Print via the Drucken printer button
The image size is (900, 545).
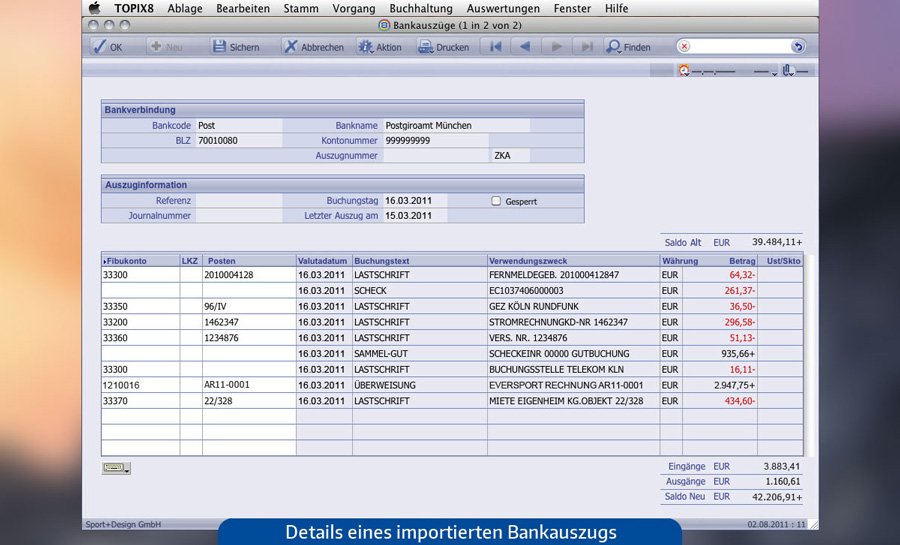444,46
